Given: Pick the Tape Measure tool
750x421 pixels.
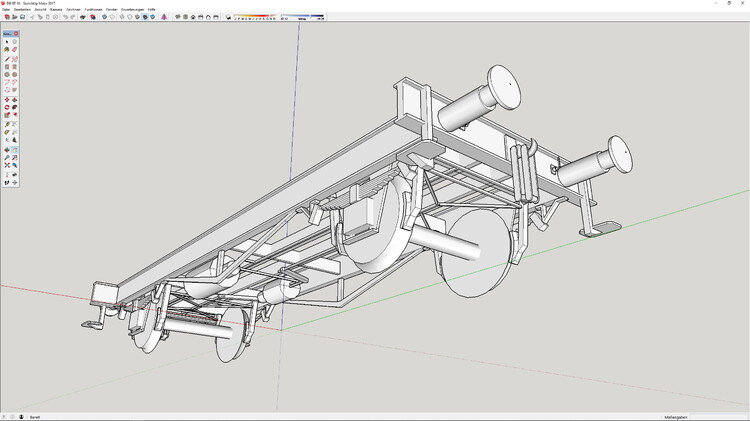Looking at the screenshot, I should tap(7, 125).
